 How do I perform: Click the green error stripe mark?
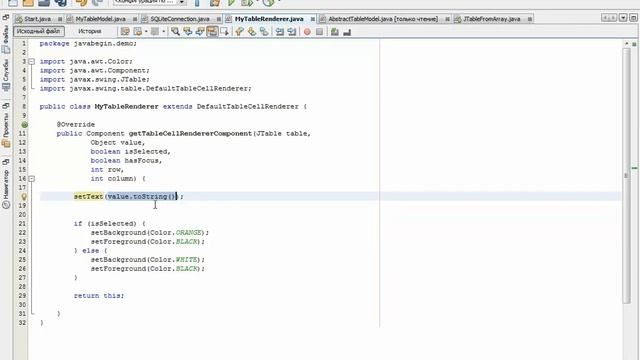pos(634,168)
